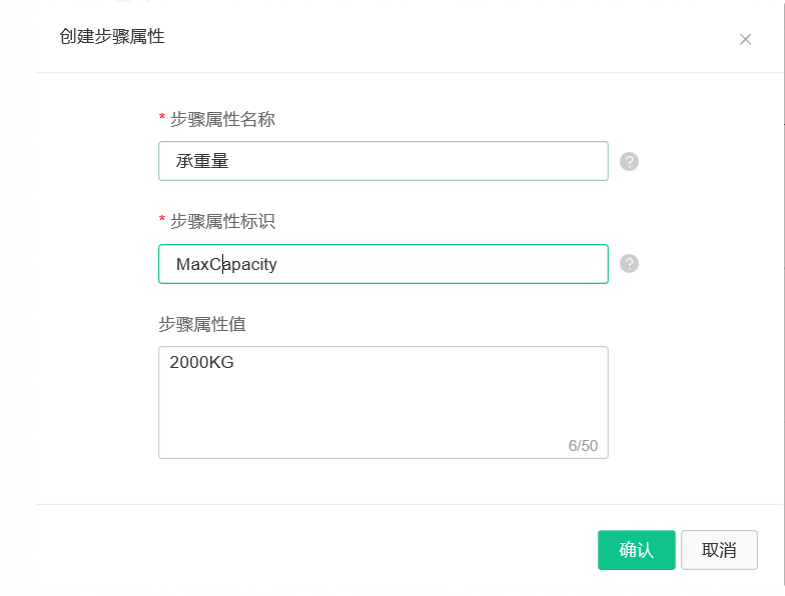This screenshot has height=596, width=785.
Task: Click the 6/50 character counter
Action: pyautogui.click(x=583, y=445)
